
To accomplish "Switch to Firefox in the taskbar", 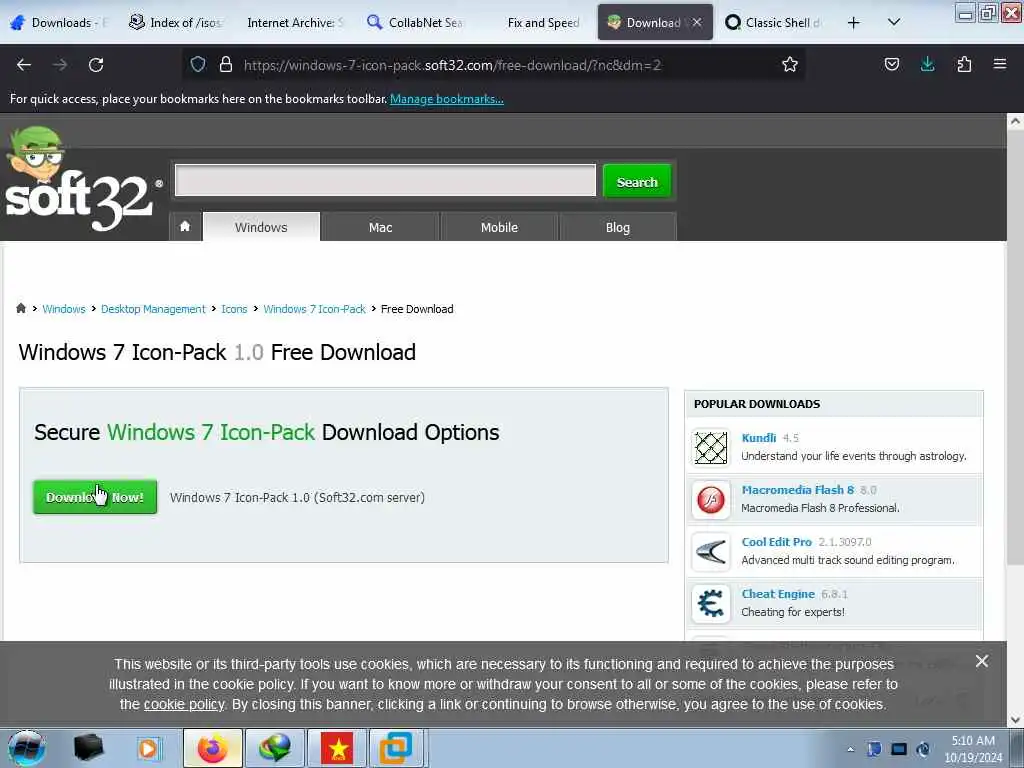I will click(212, 748).
